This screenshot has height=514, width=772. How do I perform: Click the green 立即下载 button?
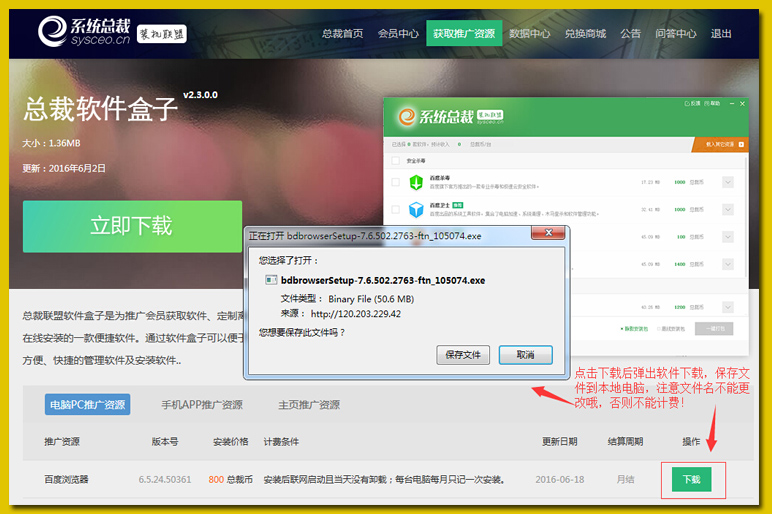coord(132,226)
